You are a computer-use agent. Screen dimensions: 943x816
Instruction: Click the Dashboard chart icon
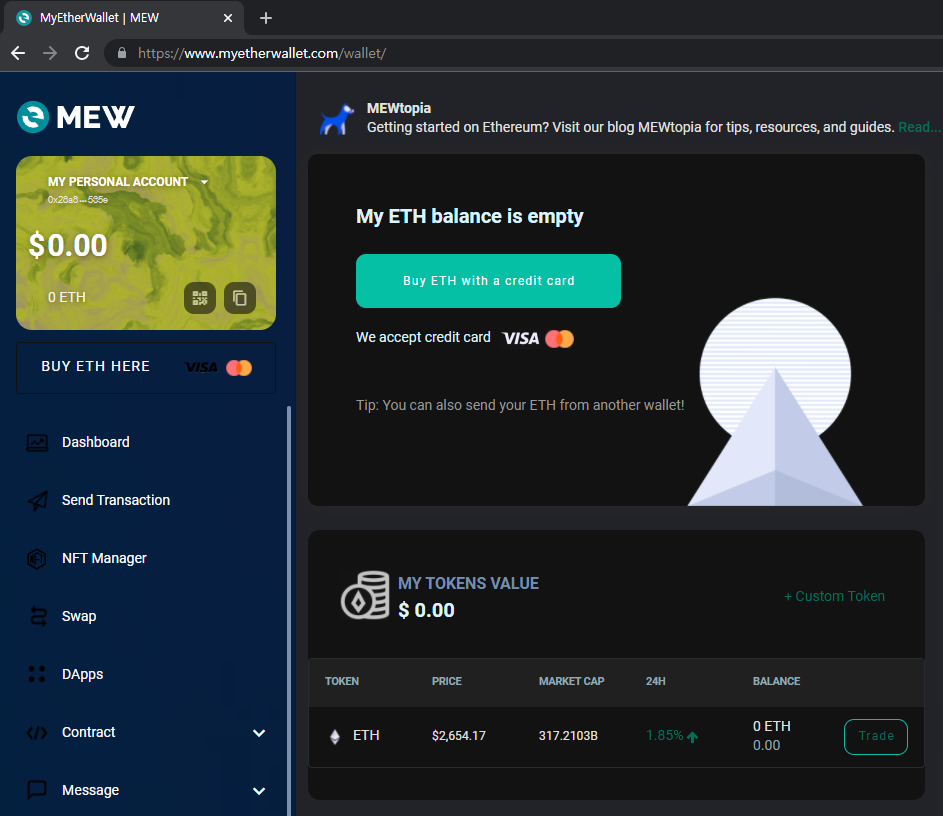pyautogui.click(x=37, y=443)
